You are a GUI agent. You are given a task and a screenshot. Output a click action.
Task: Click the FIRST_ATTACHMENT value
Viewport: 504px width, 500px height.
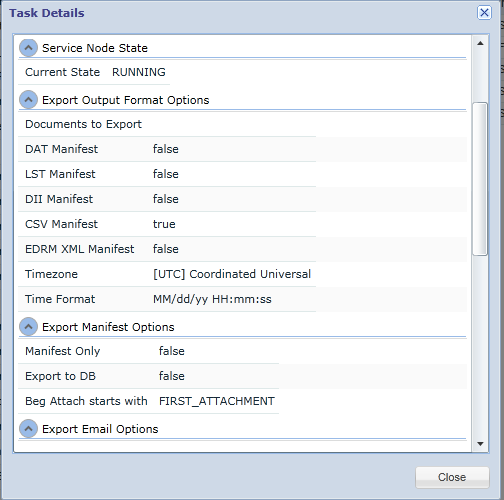pos(217,401)
